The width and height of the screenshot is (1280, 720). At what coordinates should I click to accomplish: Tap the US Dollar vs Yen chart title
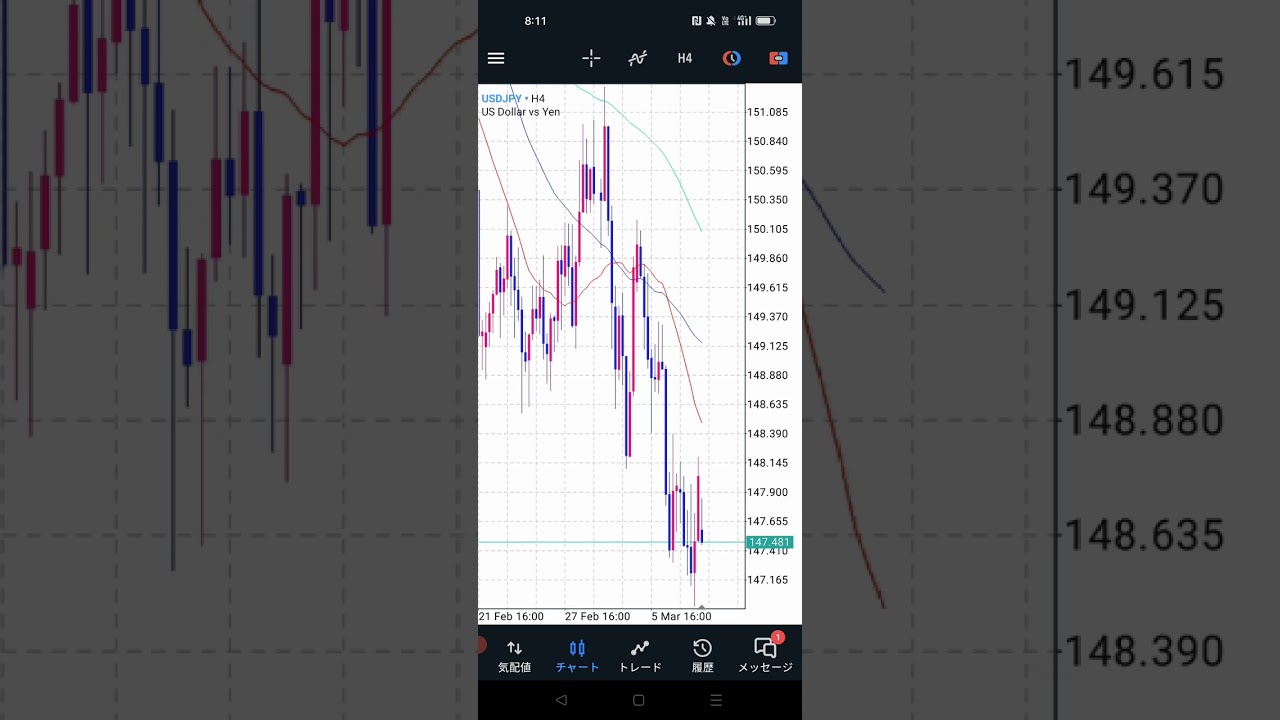tap(521, 112)
